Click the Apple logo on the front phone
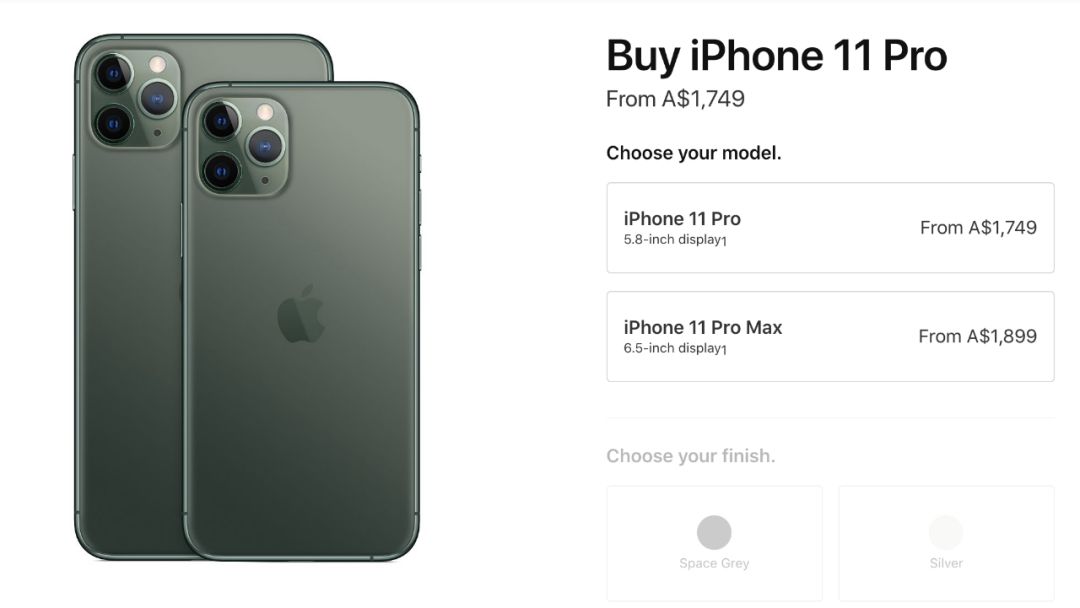The width and height of the screenshot is (1080, 608). pos(301,313)
